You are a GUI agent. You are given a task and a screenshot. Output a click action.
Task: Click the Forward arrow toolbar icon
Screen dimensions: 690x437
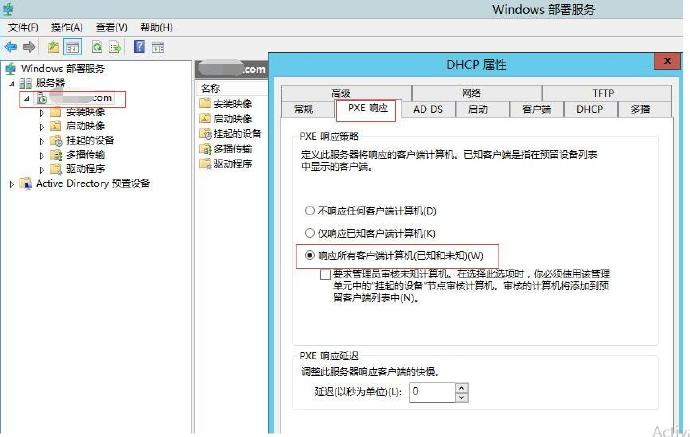point(29,47)
